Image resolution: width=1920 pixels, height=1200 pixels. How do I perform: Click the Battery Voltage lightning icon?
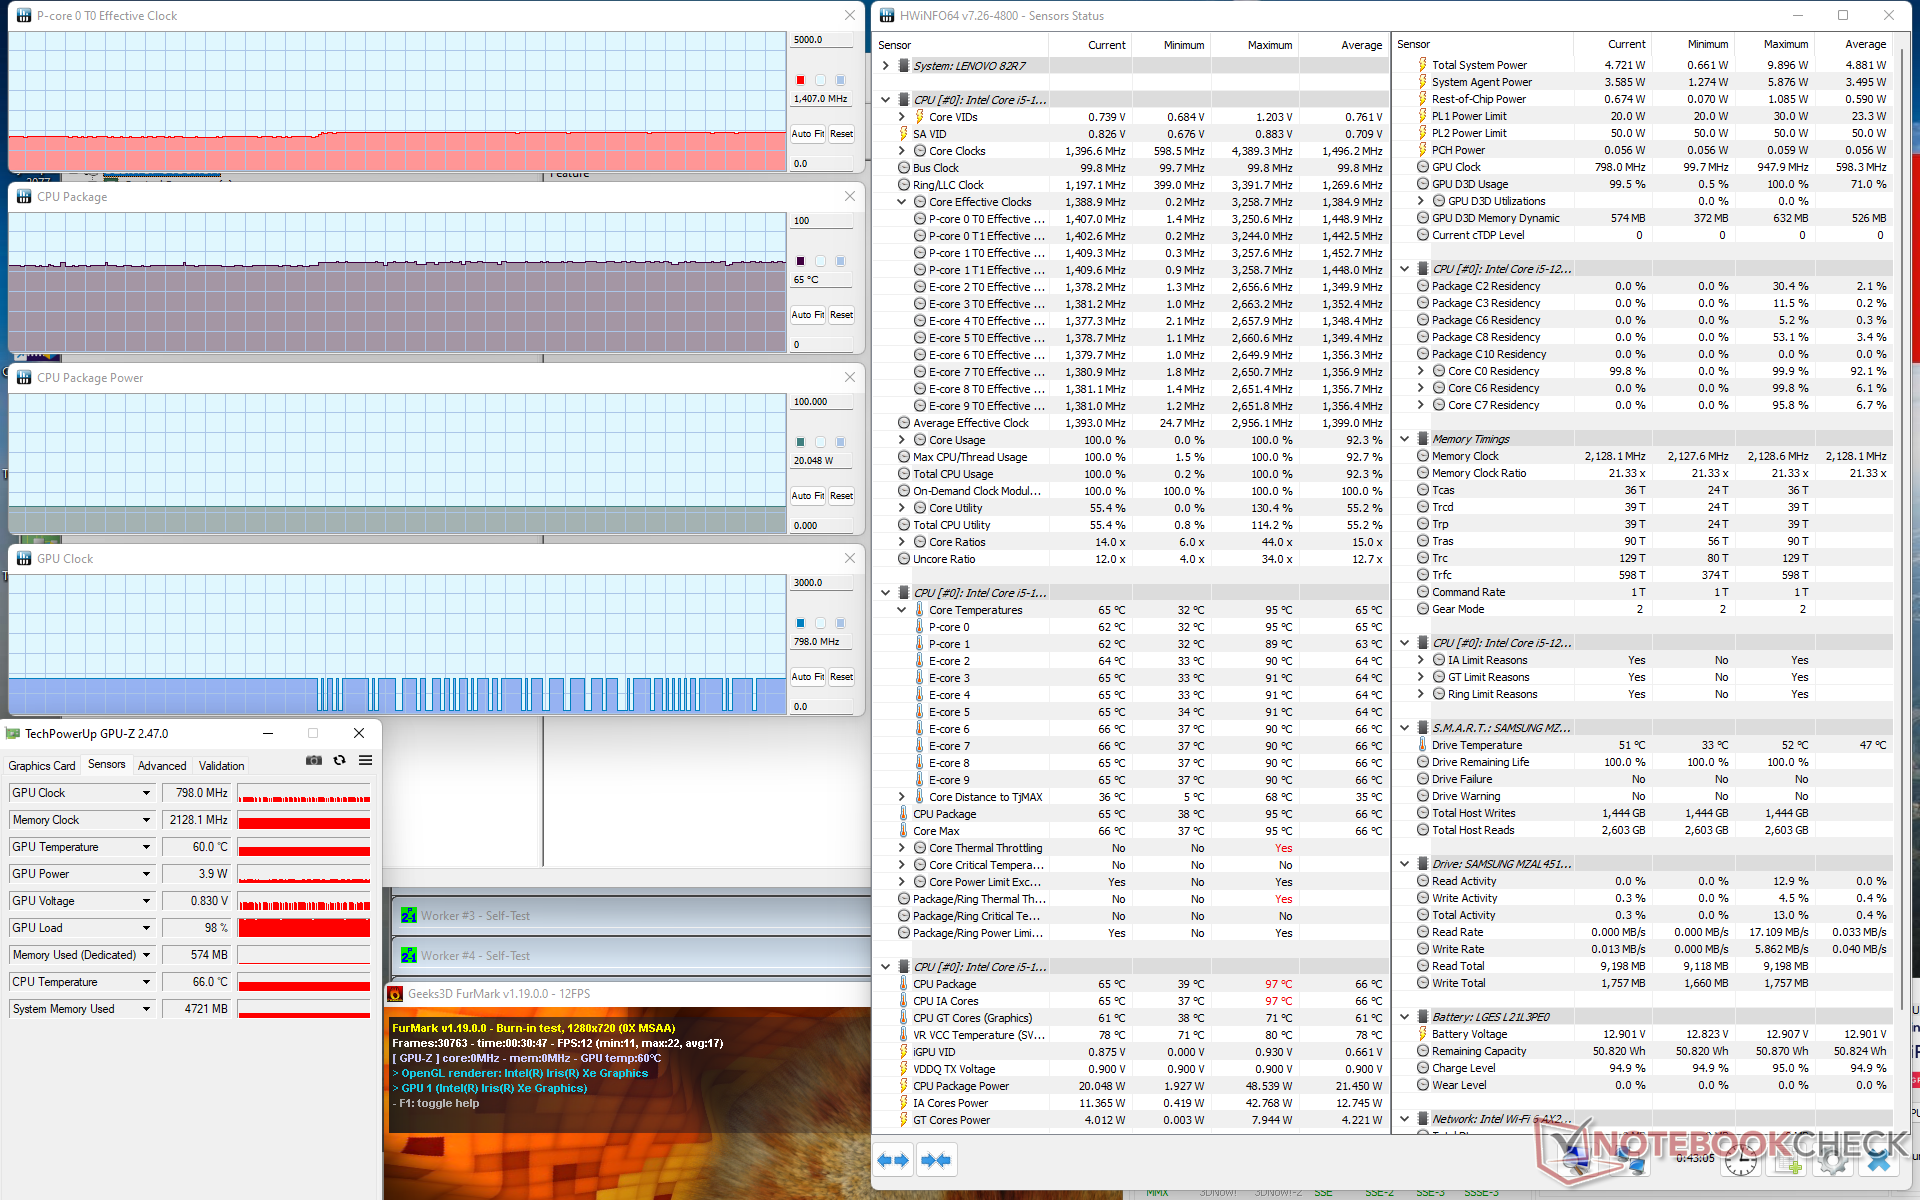[x=1423, y=1034]
